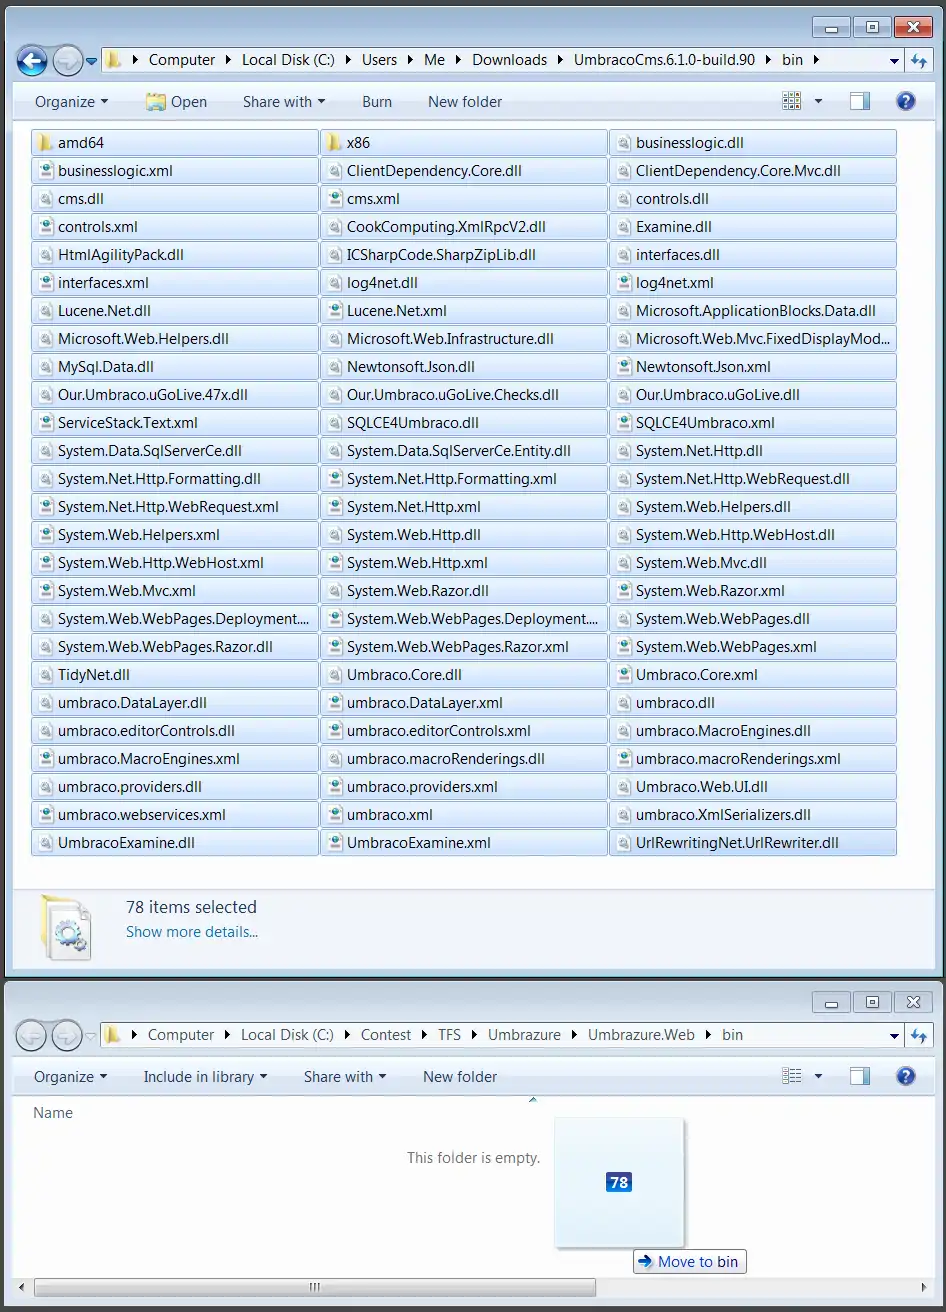This screenshot has width=946, height=1312.
Task: Click the Back arrow in the Downloads window
Action: click(x=32, y=61)
